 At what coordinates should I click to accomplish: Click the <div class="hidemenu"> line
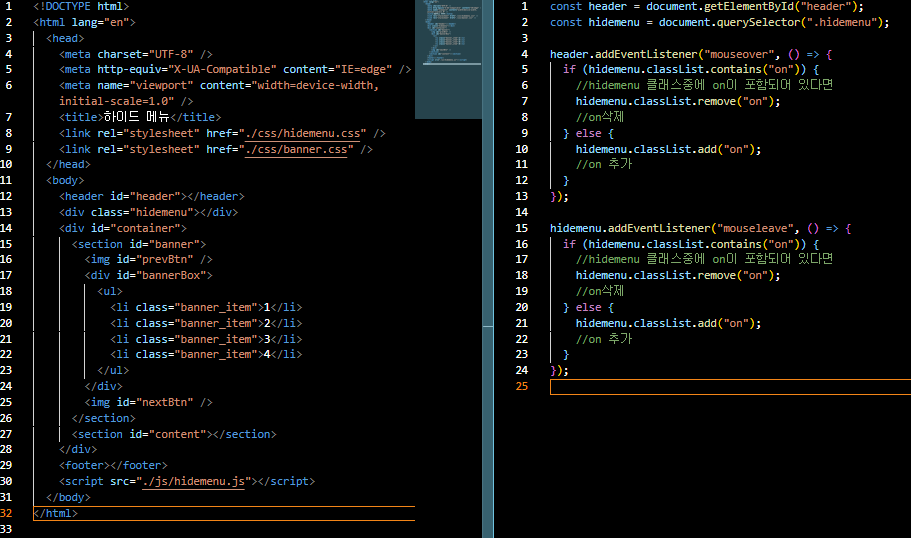point(148,212)
